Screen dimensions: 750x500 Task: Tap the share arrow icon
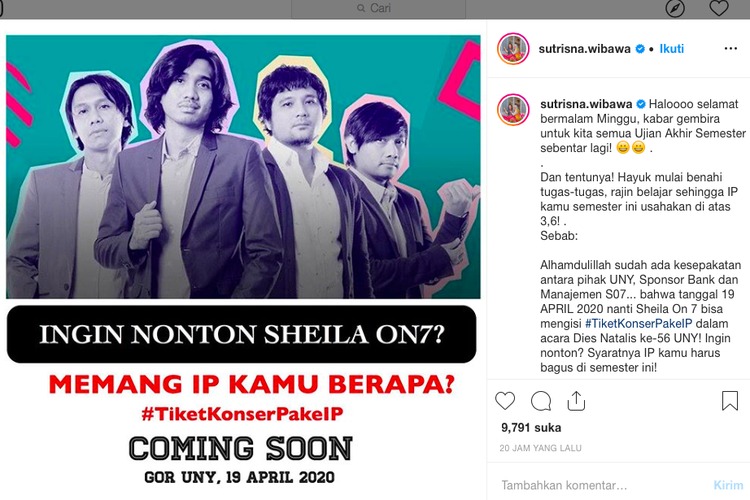576,401
